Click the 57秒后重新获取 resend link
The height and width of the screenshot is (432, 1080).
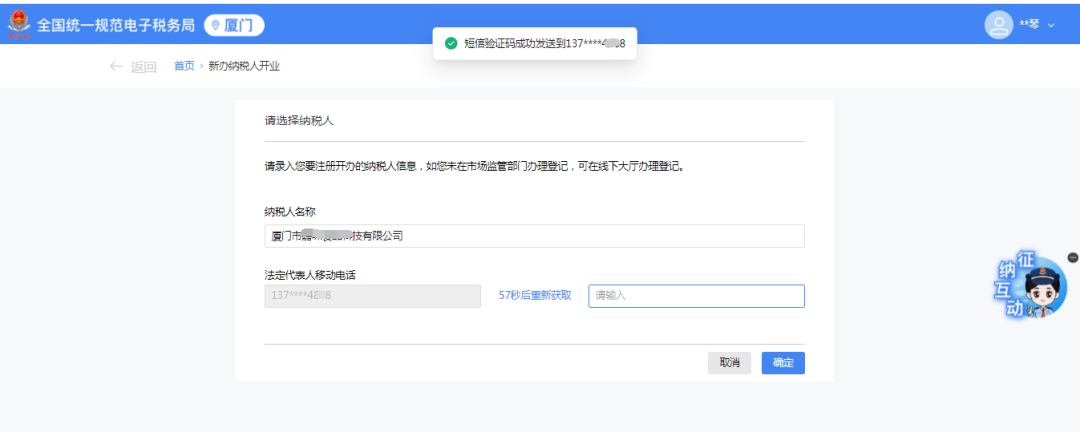click(535, 296)
